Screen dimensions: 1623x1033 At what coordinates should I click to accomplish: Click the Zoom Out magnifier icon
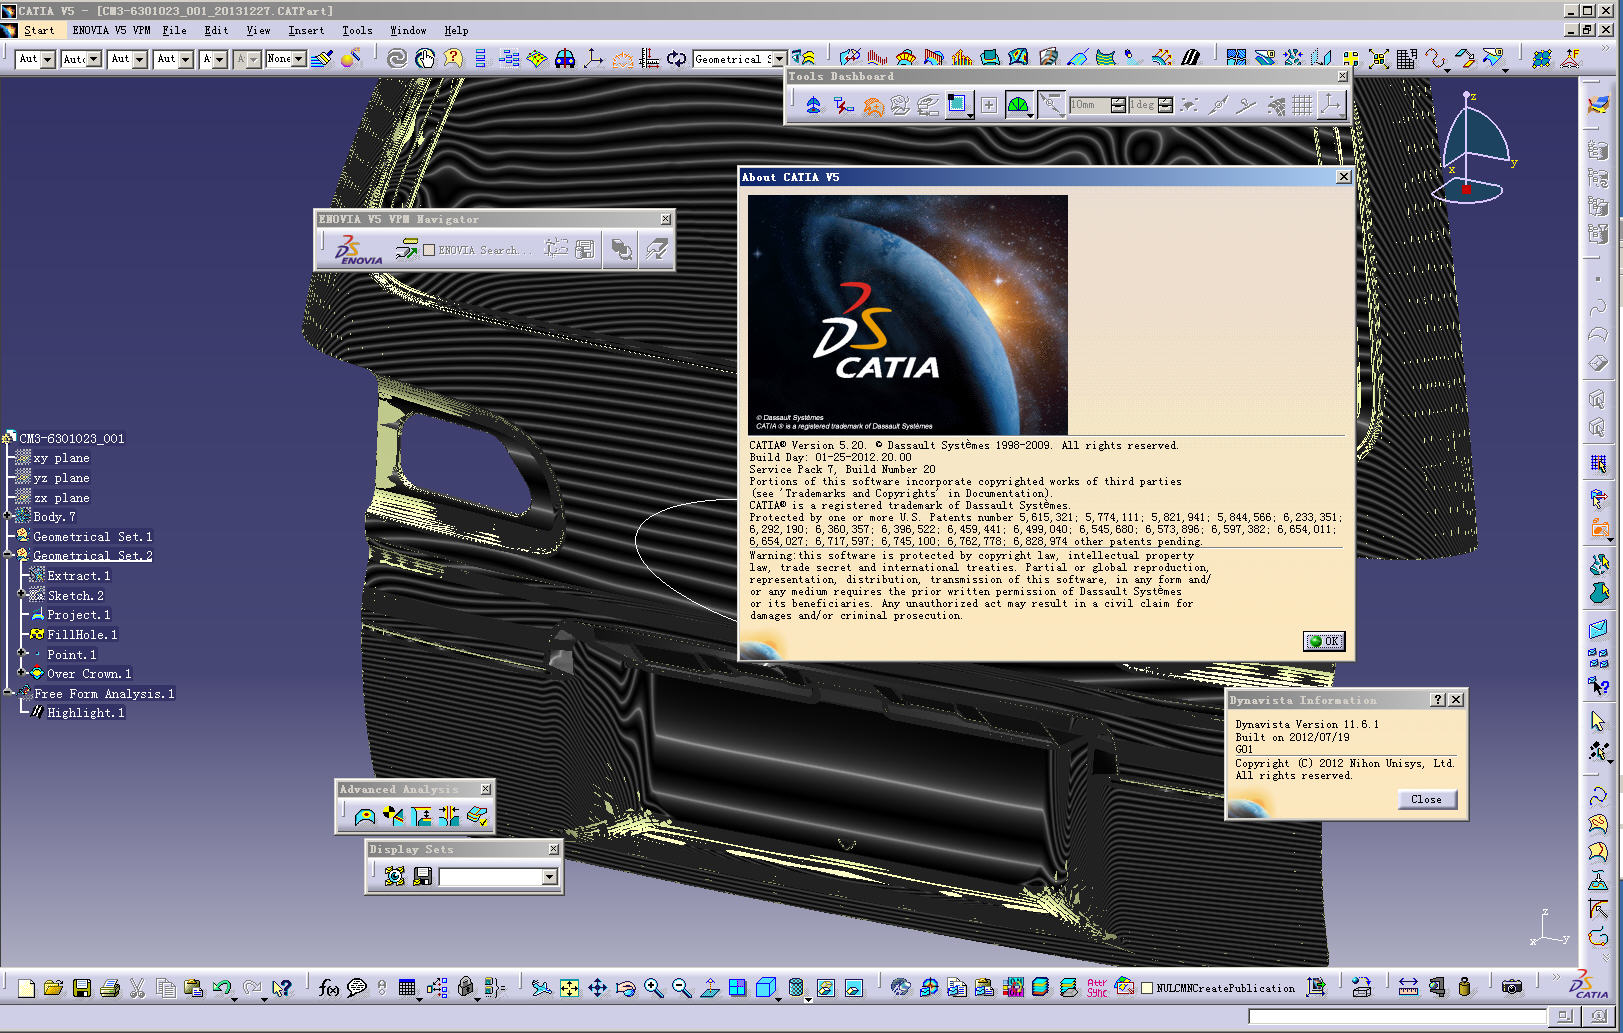click(681, 988)
